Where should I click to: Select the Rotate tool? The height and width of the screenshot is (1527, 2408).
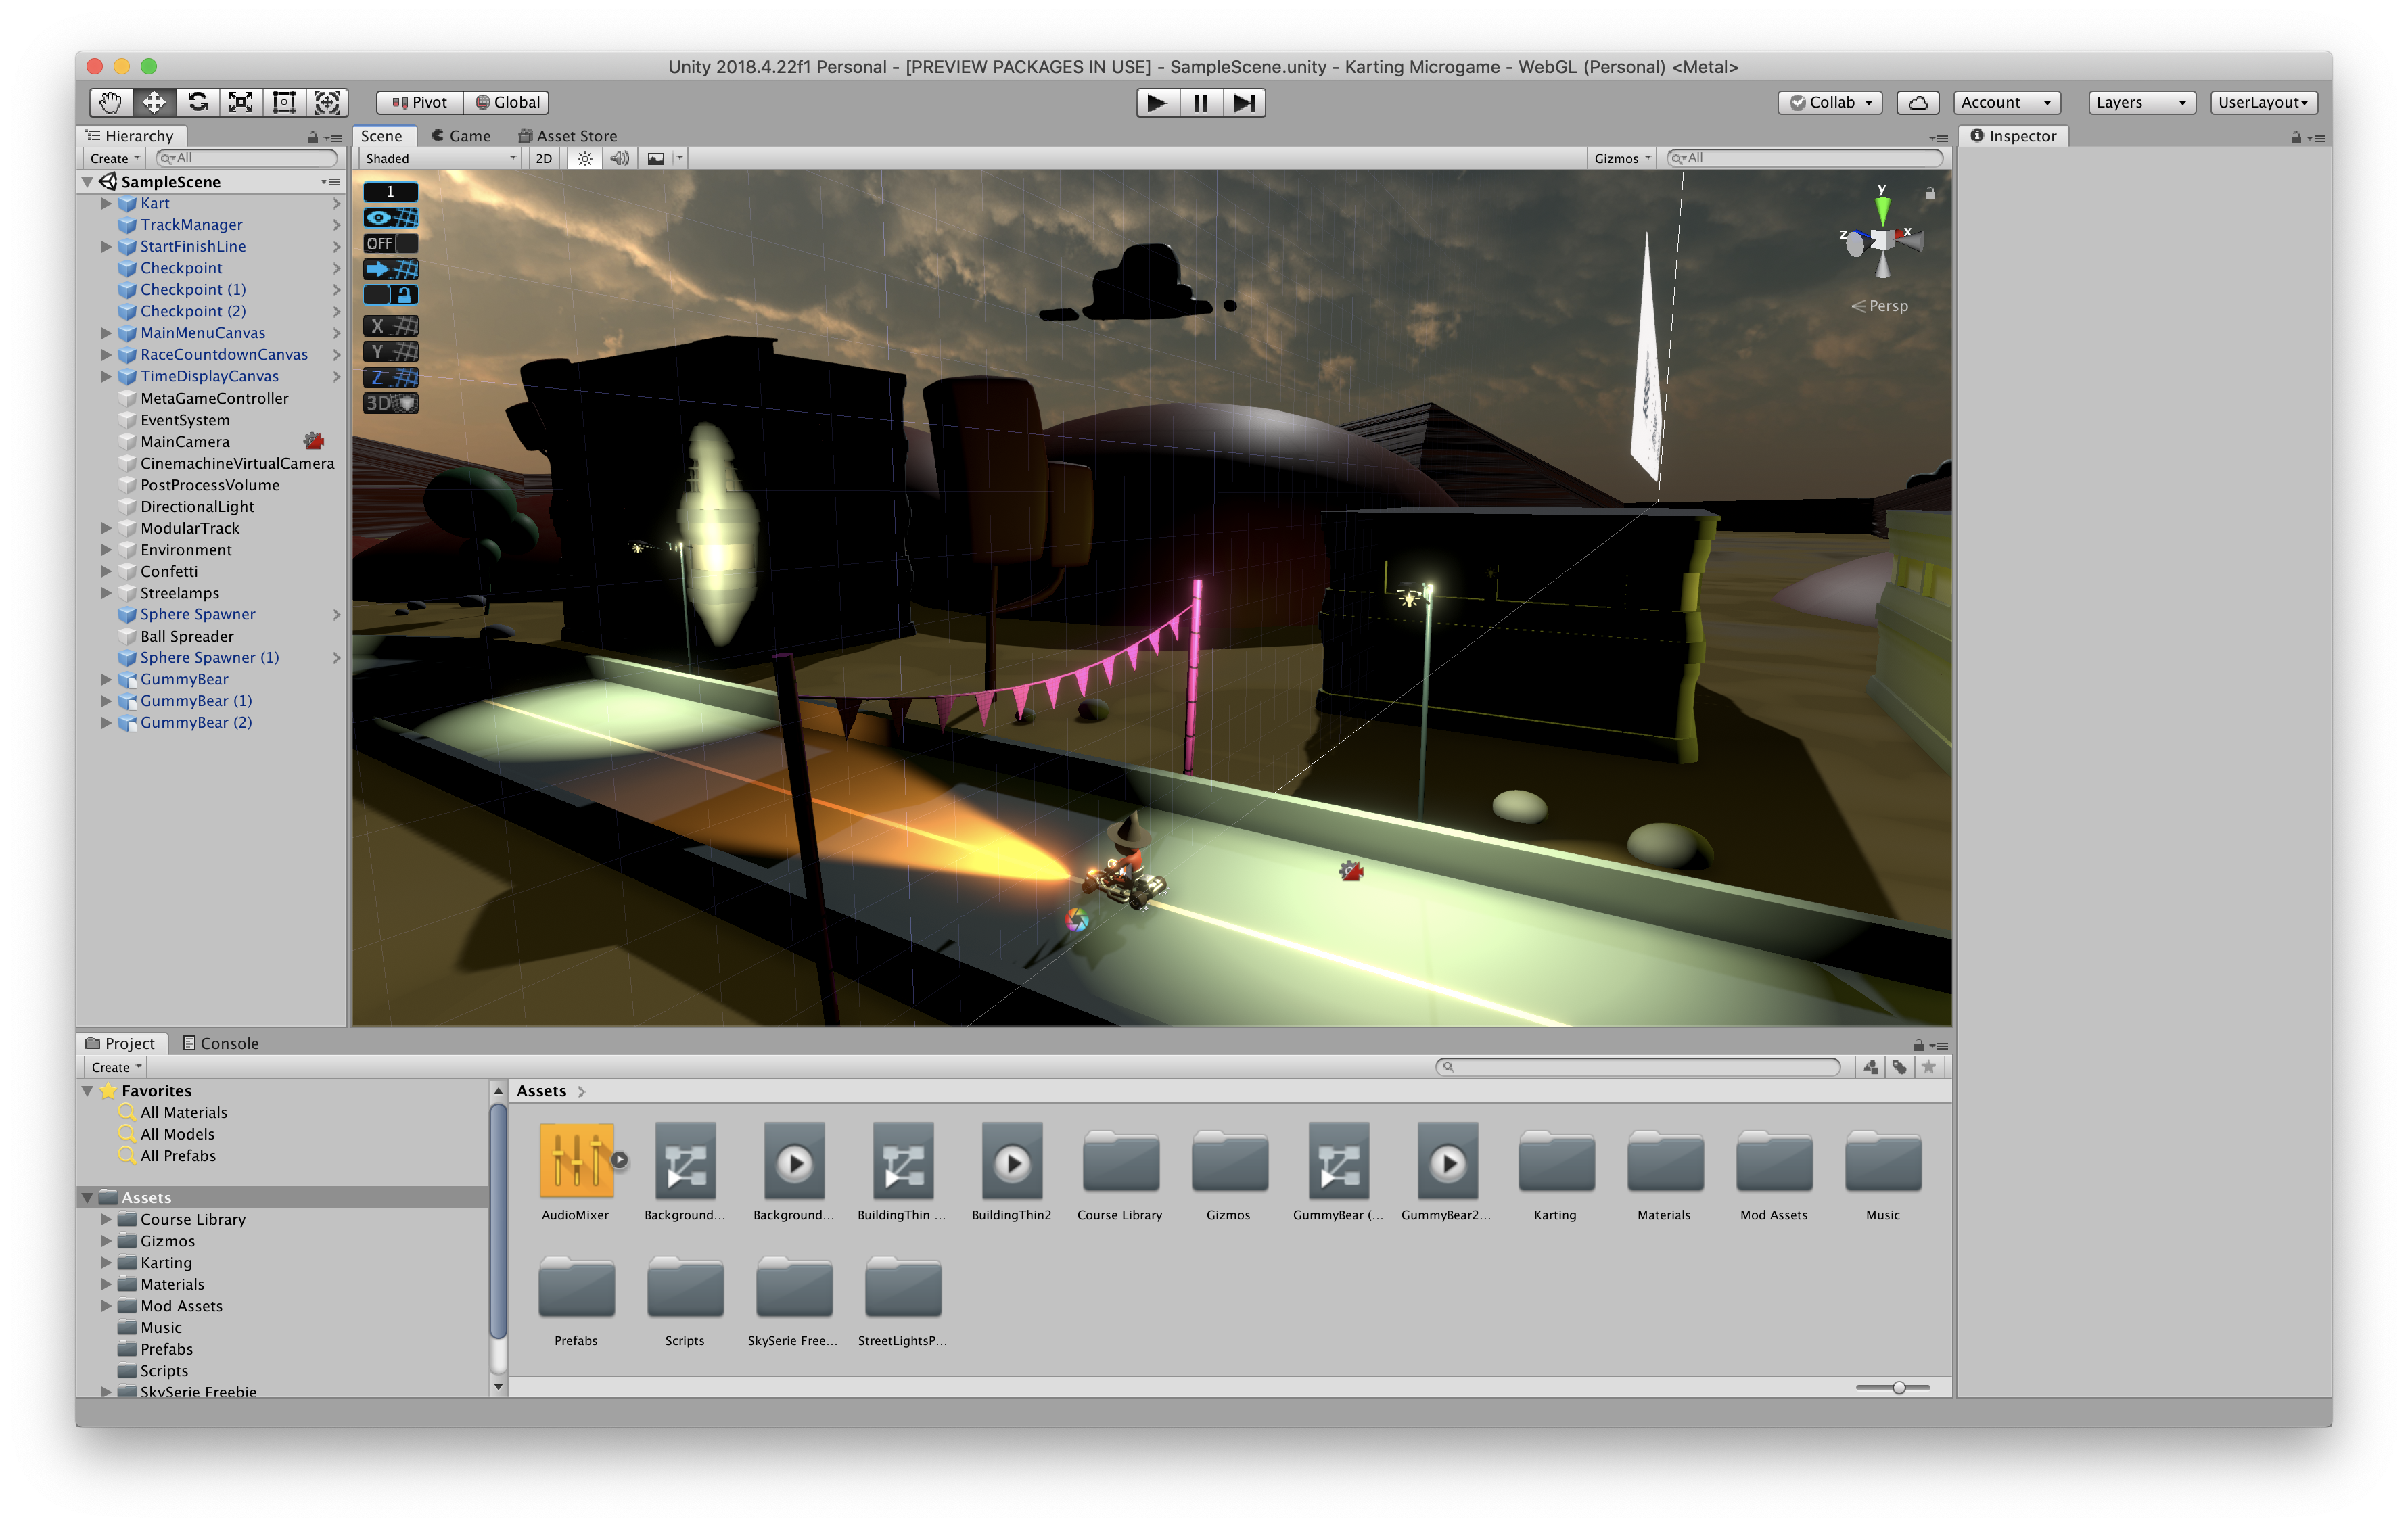pos(198,102)
